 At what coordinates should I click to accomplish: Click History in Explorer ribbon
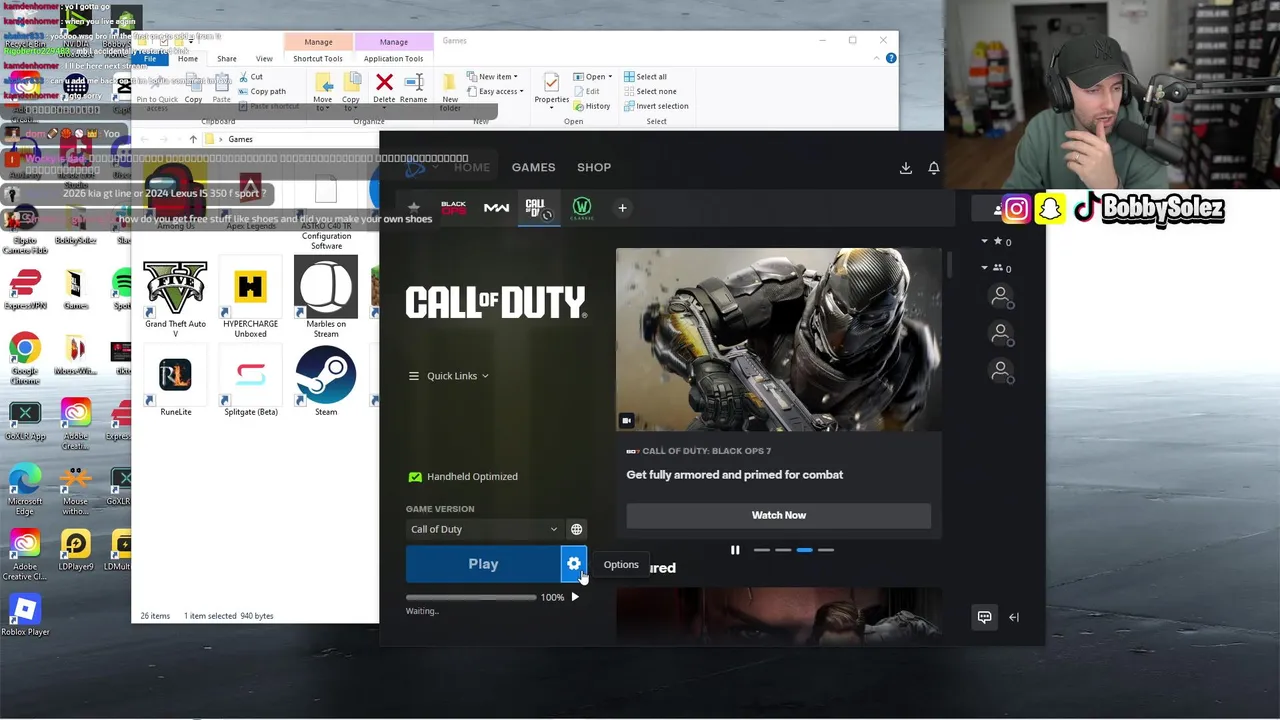point(591,106)
